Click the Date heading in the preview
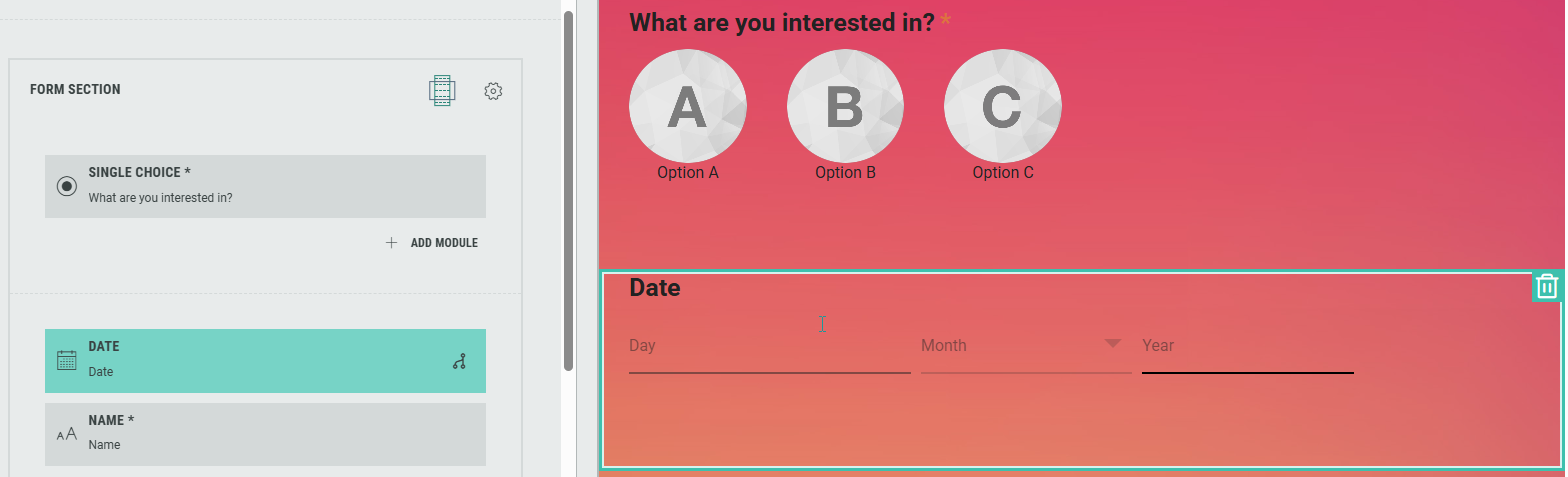The image size is (1568, 477). pos(655,288)
